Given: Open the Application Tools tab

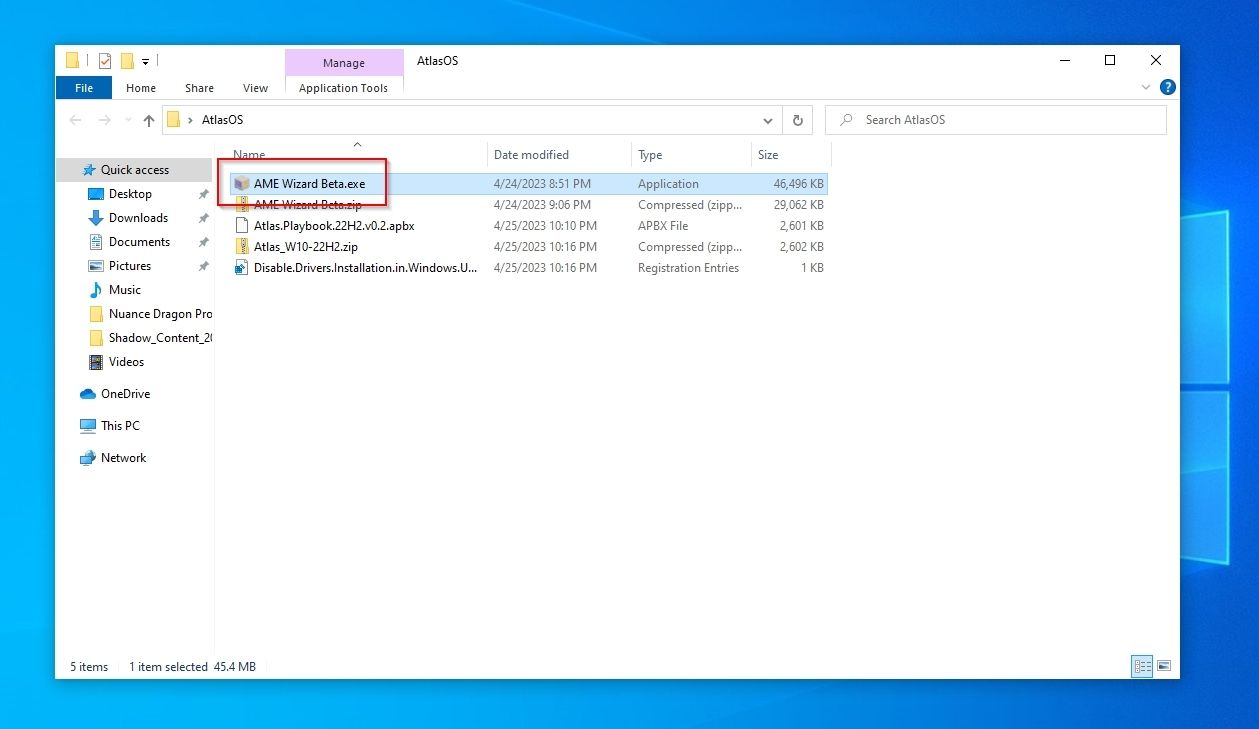Looking at the screenshot, I should 343,88.
